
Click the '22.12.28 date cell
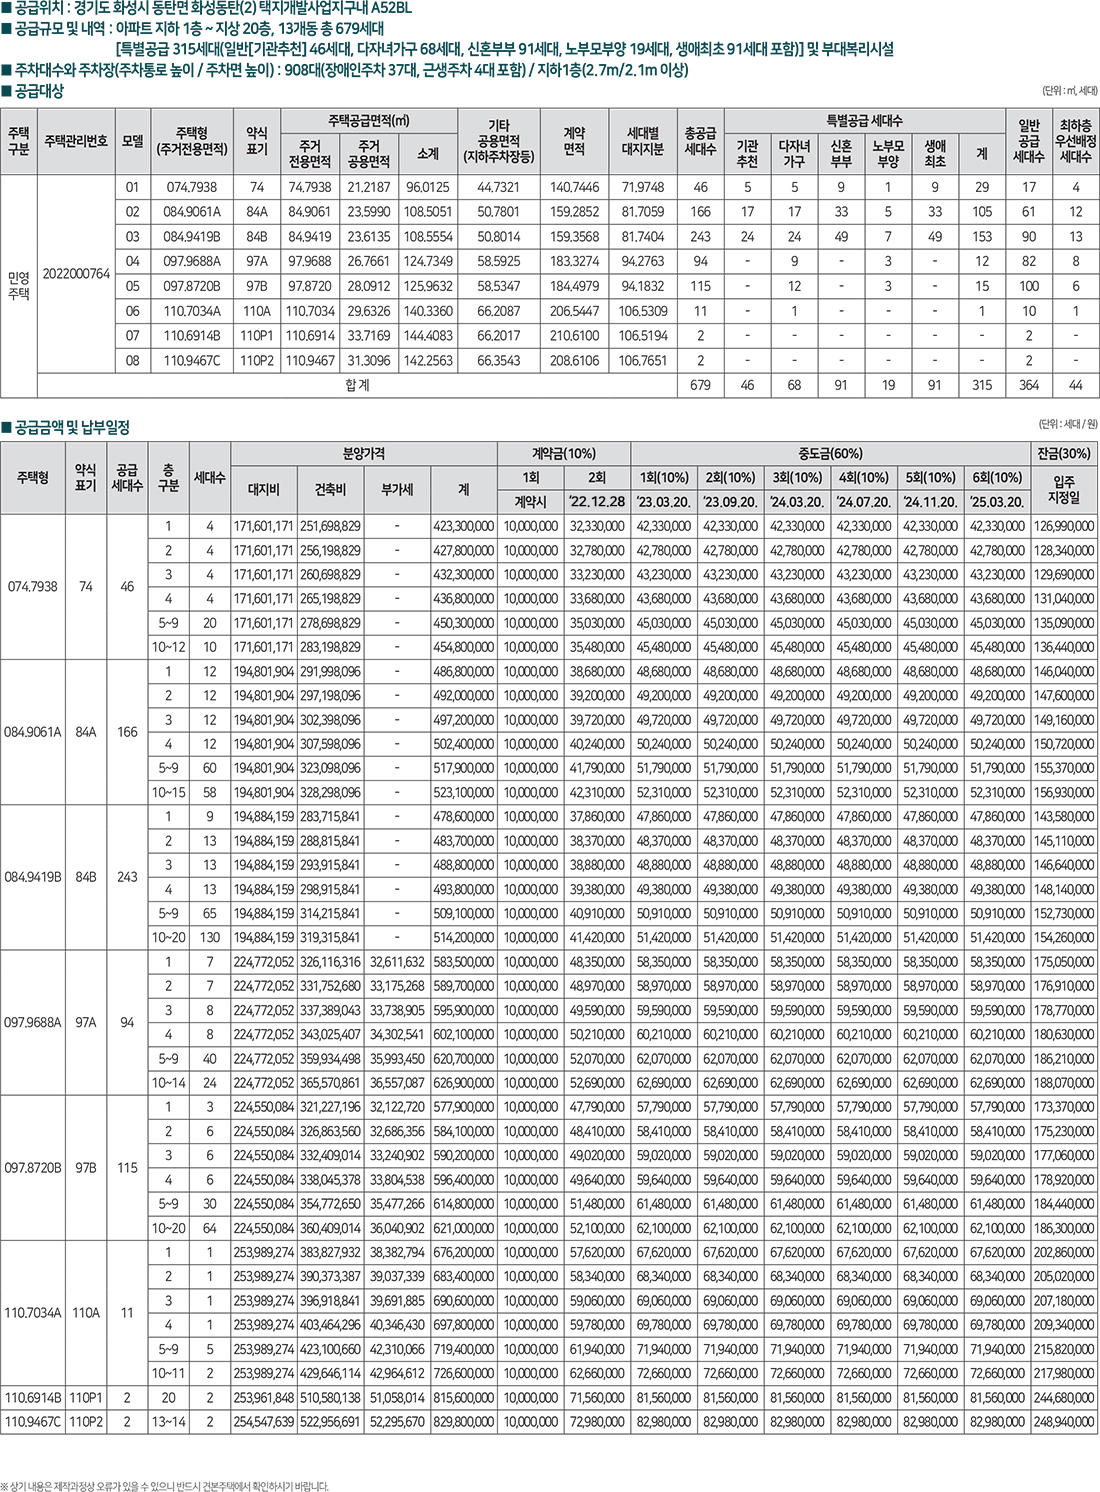click(x=597, y=502)
